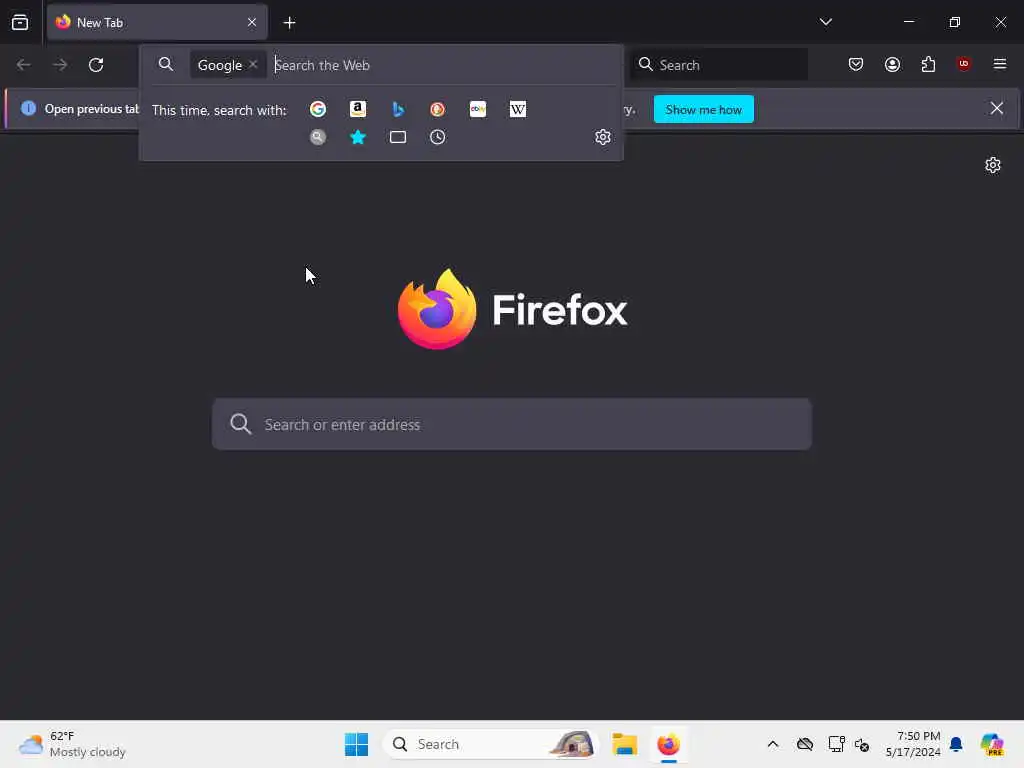Open File Explorer from the taskbar
This screenshot has height=768, width=1024.
[x=624, y=744]
